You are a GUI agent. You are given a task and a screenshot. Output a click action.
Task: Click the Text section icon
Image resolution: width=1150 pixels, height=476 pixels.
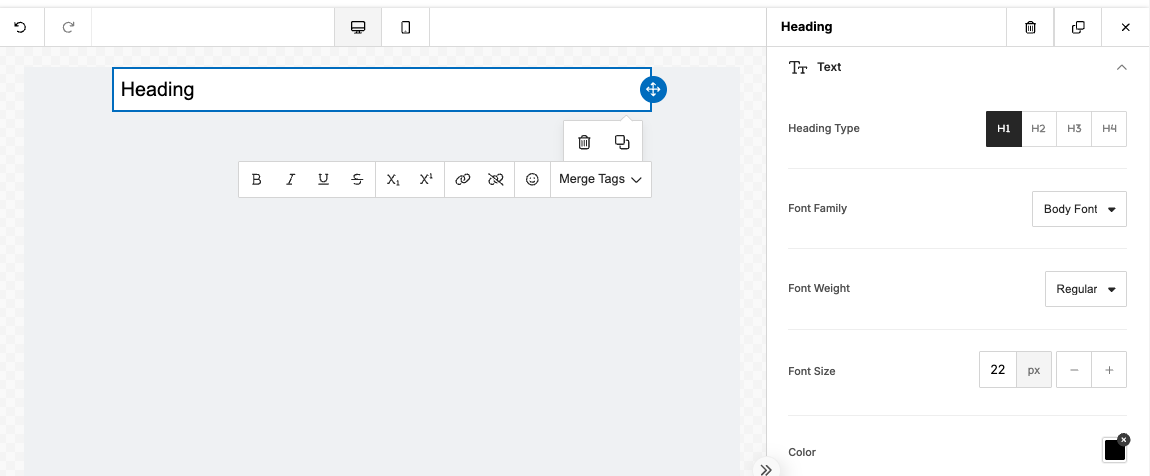tap(798, 67)
